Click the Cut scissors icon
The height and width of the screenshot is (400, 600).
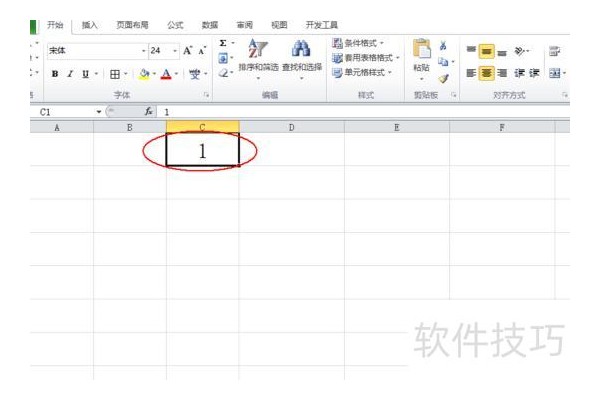tap(443, 46)
